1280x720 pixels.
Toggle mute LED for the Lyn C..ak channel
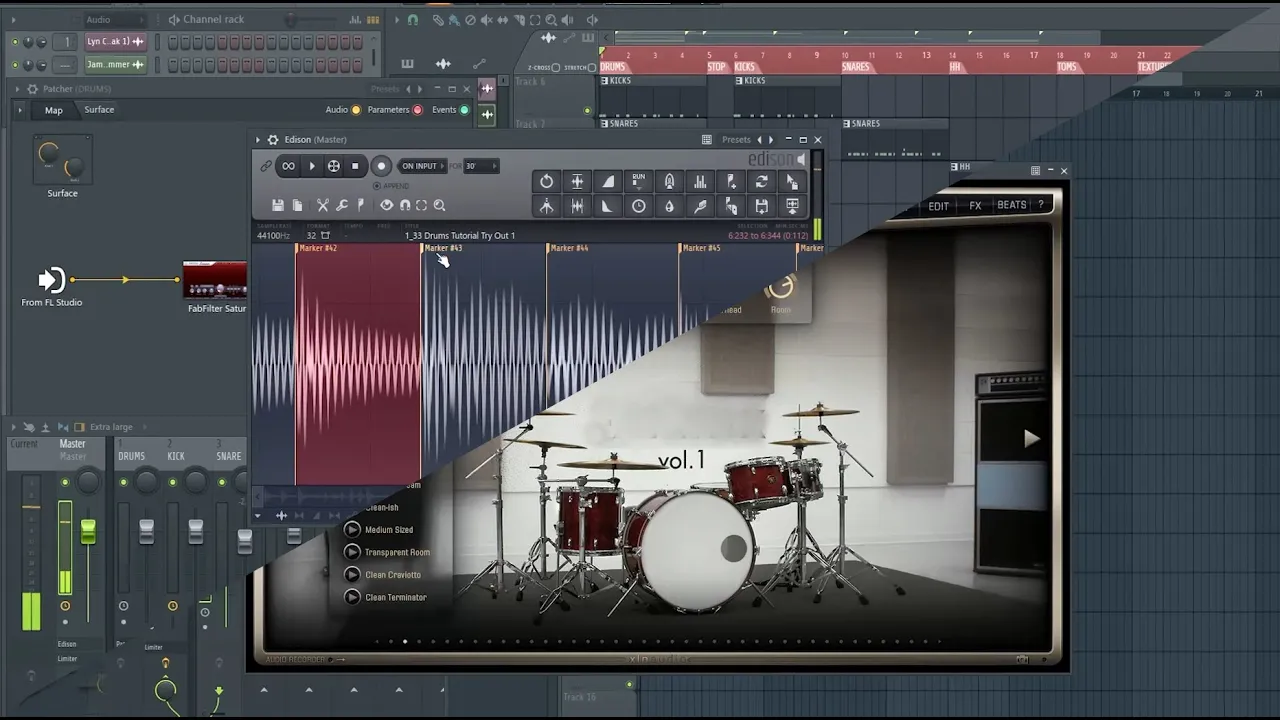[15, 42]
